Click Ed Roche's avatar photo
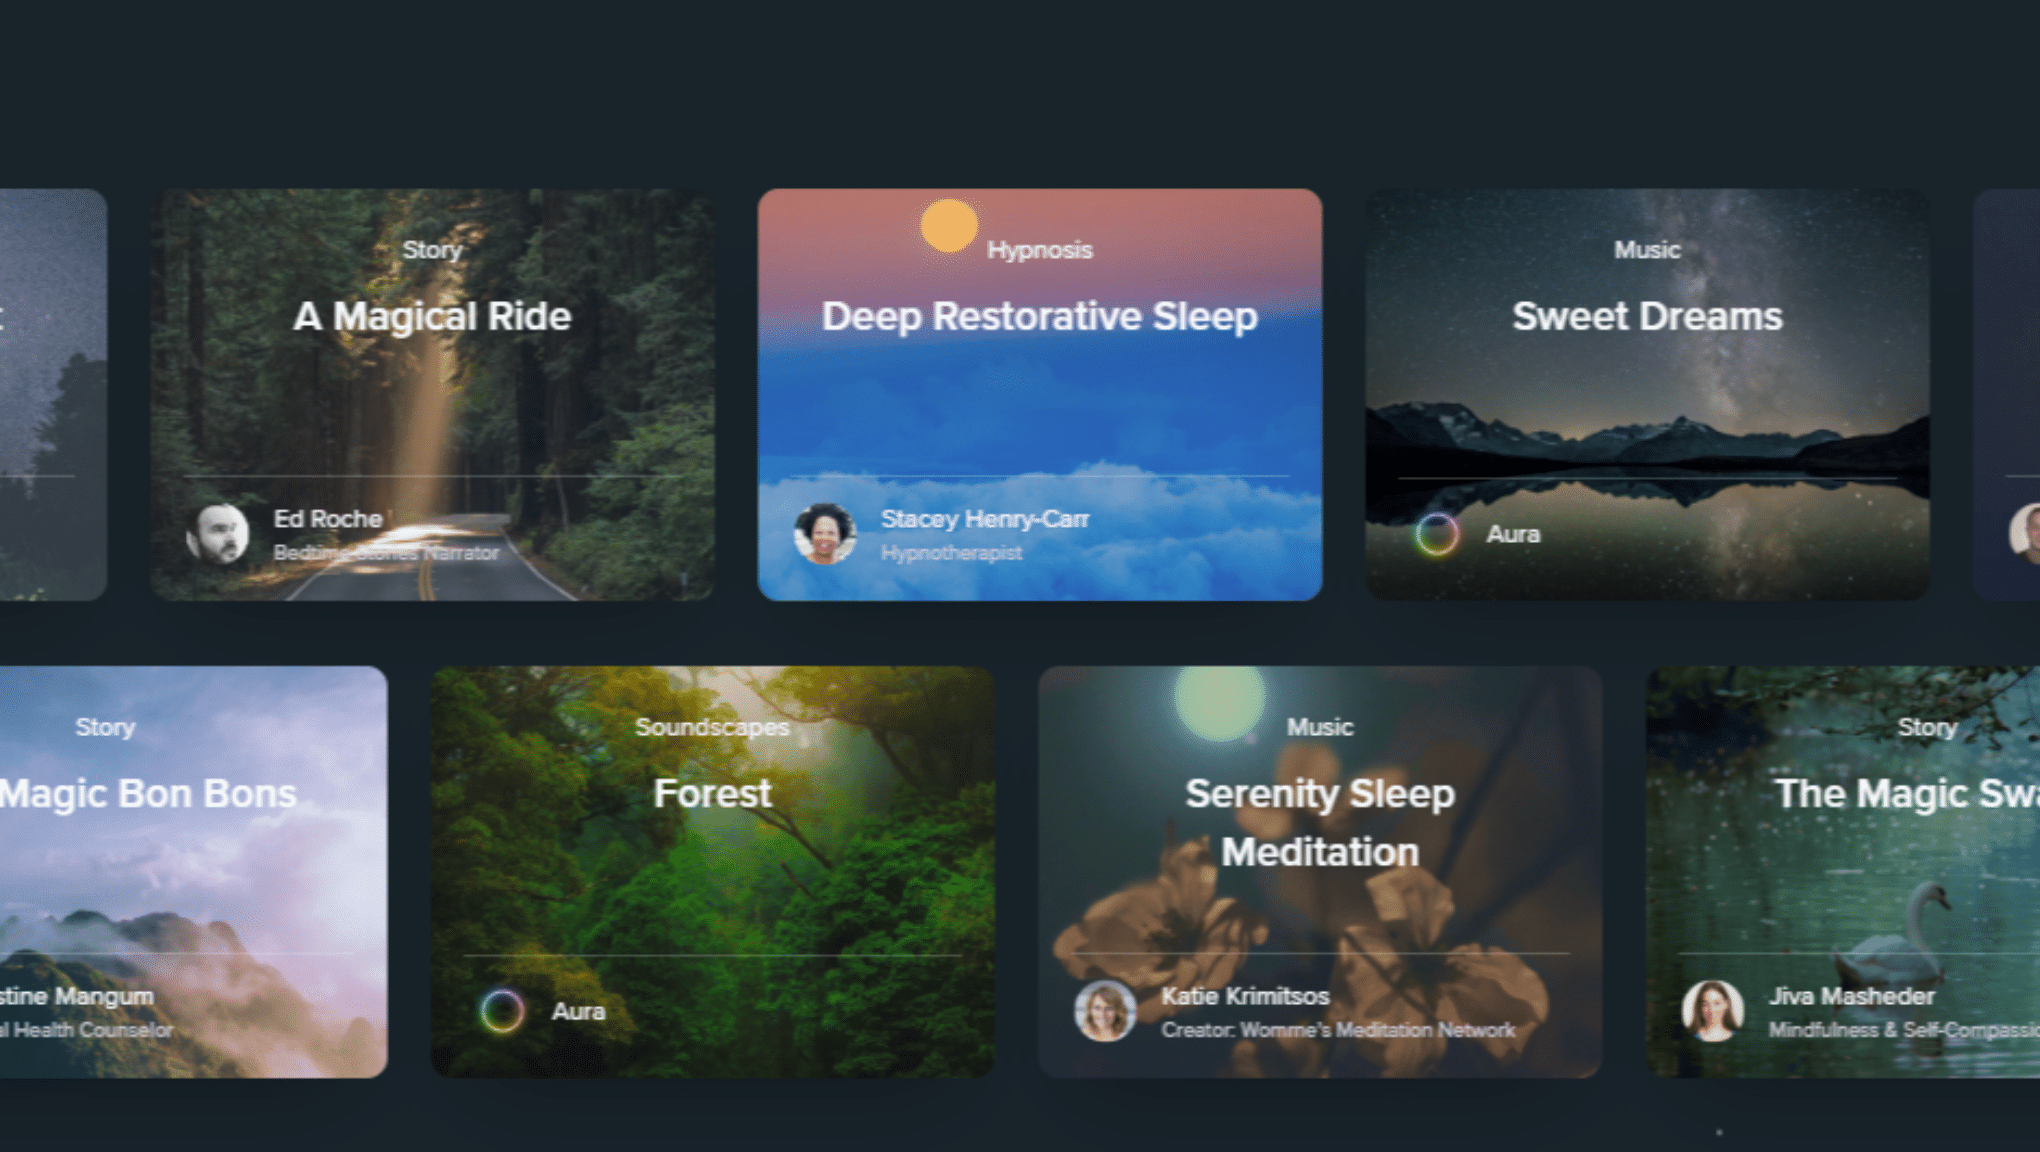The image size is (2040, 1152). (218, 534)
